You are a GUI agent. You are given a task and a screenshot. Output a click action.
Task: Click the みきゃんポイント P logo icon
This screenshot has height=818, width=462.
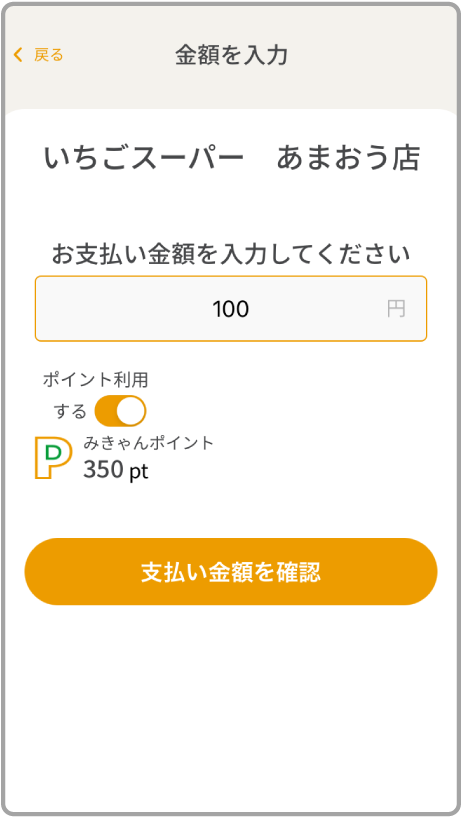53,458
